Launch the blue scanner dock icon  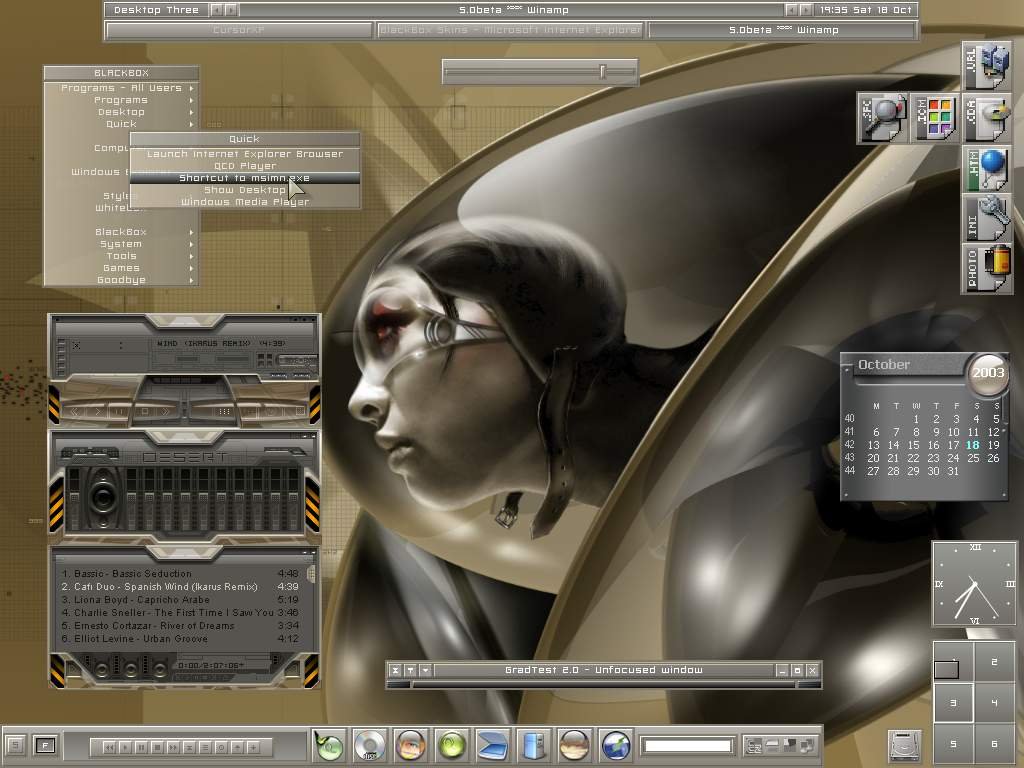[x=493, y=745]
